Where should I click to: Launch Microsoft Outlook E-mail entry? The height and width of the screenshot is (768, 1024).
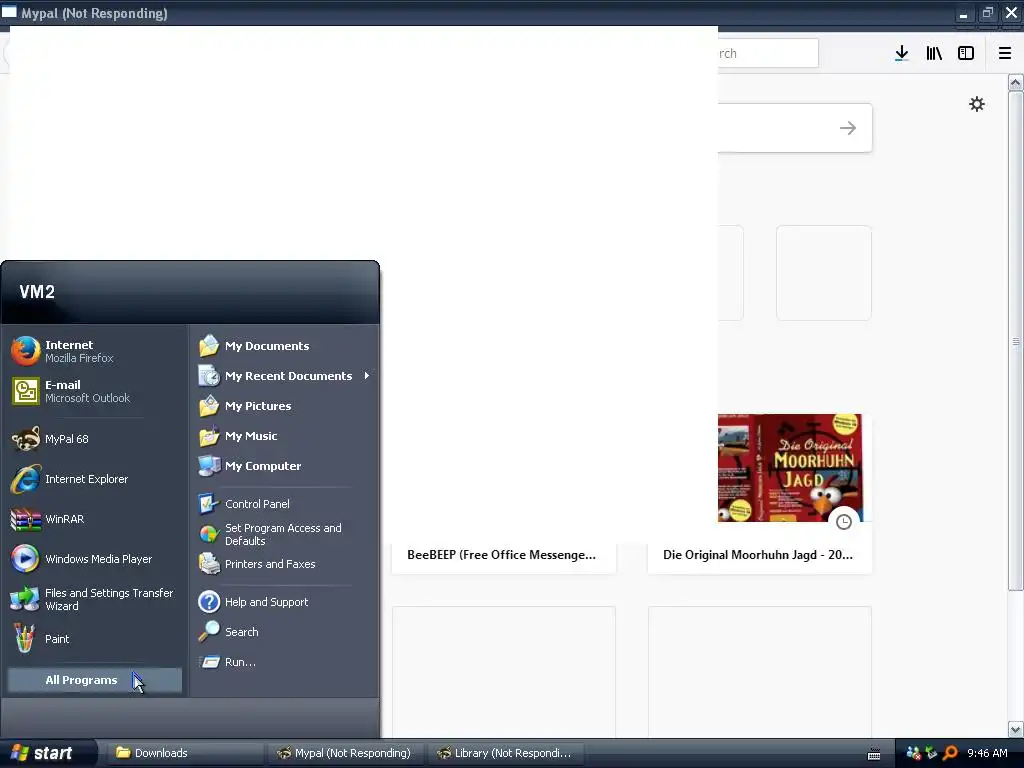point(95,391)
